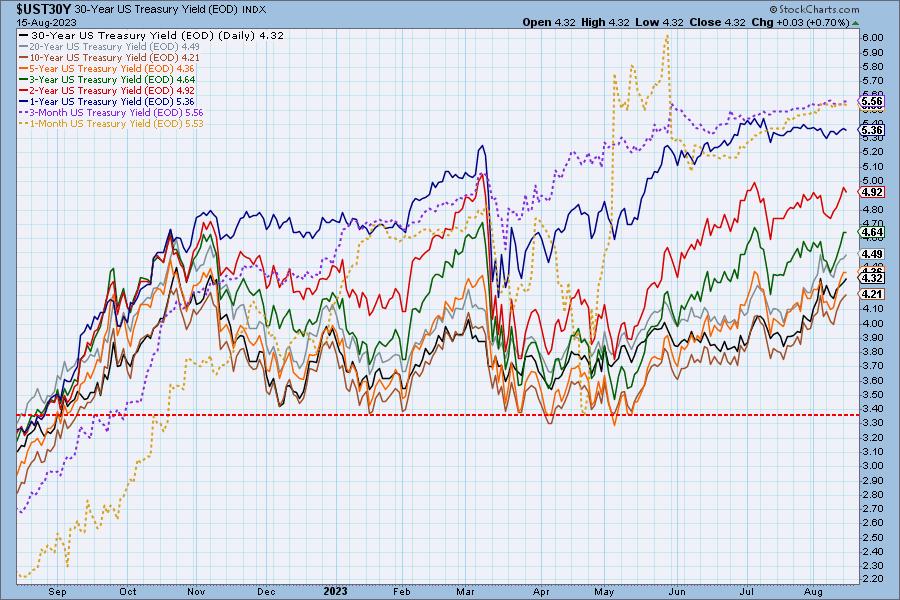Image resolution: width=900 pixels, height=600 pixels.
Task: Click the 4.80 tick on the yield axis
Action: (x=873, y=210)
